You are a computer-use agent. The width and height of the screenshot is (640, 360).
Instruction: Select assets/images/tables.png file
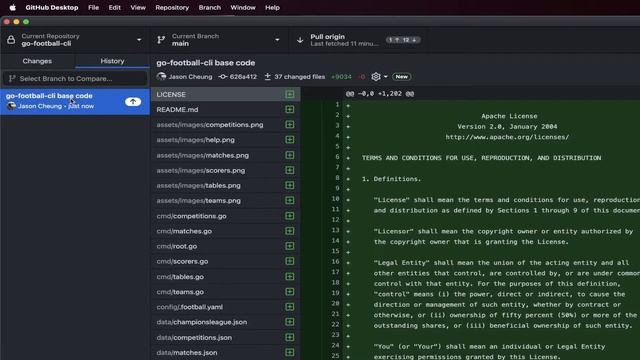coord(226,185)
